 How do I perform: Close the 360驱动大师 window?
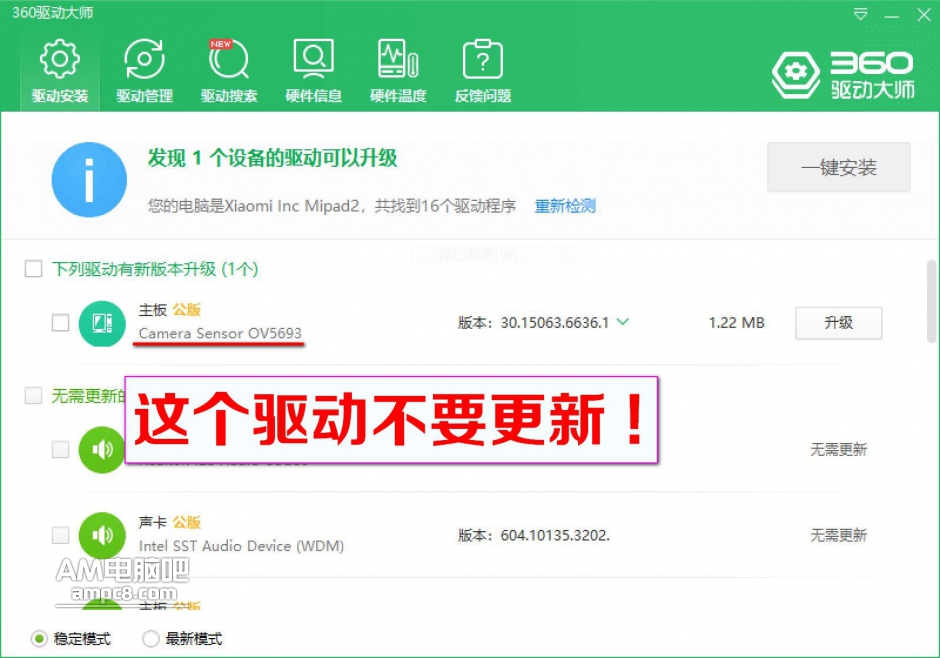[x=924, y=15]
